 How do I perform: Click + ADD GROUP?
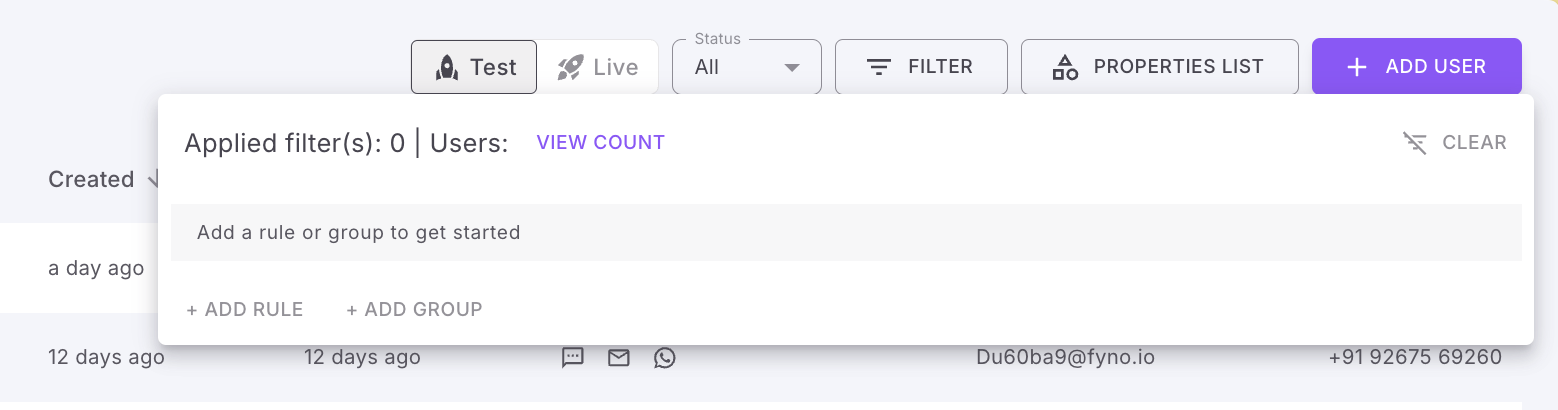[414, 310]
